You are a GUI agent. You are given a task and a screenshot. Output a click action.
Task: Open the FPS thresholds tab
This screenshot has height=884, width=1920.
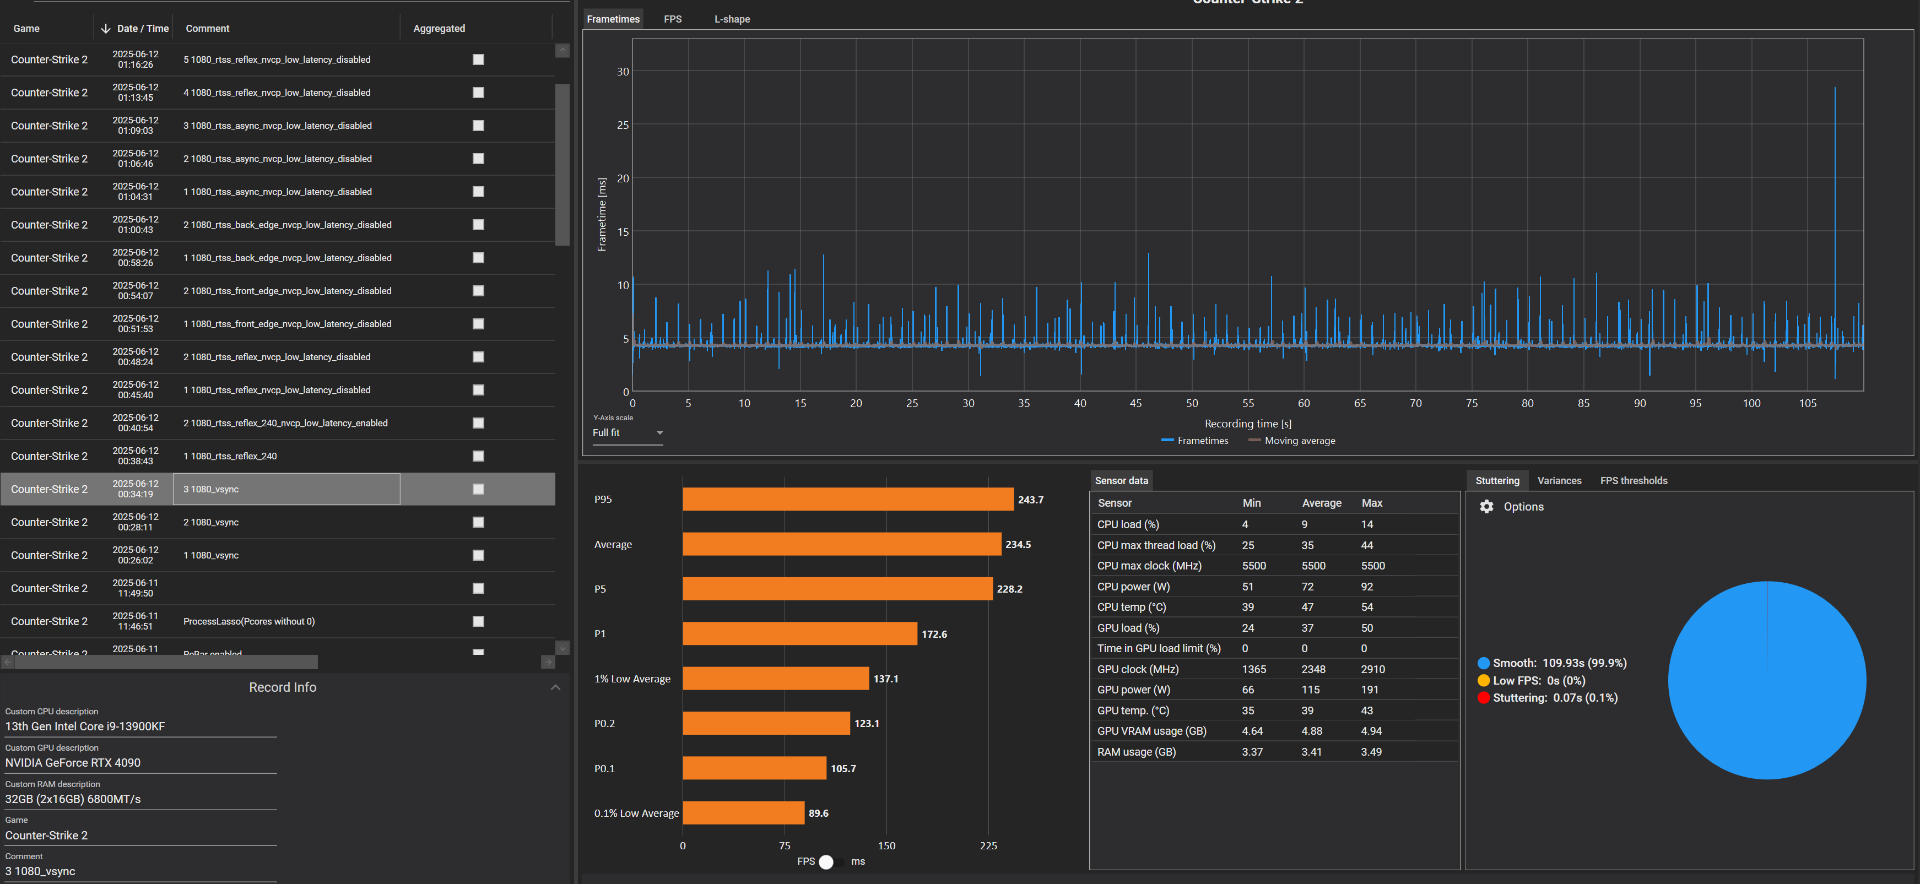click(x=1633, y=481)
